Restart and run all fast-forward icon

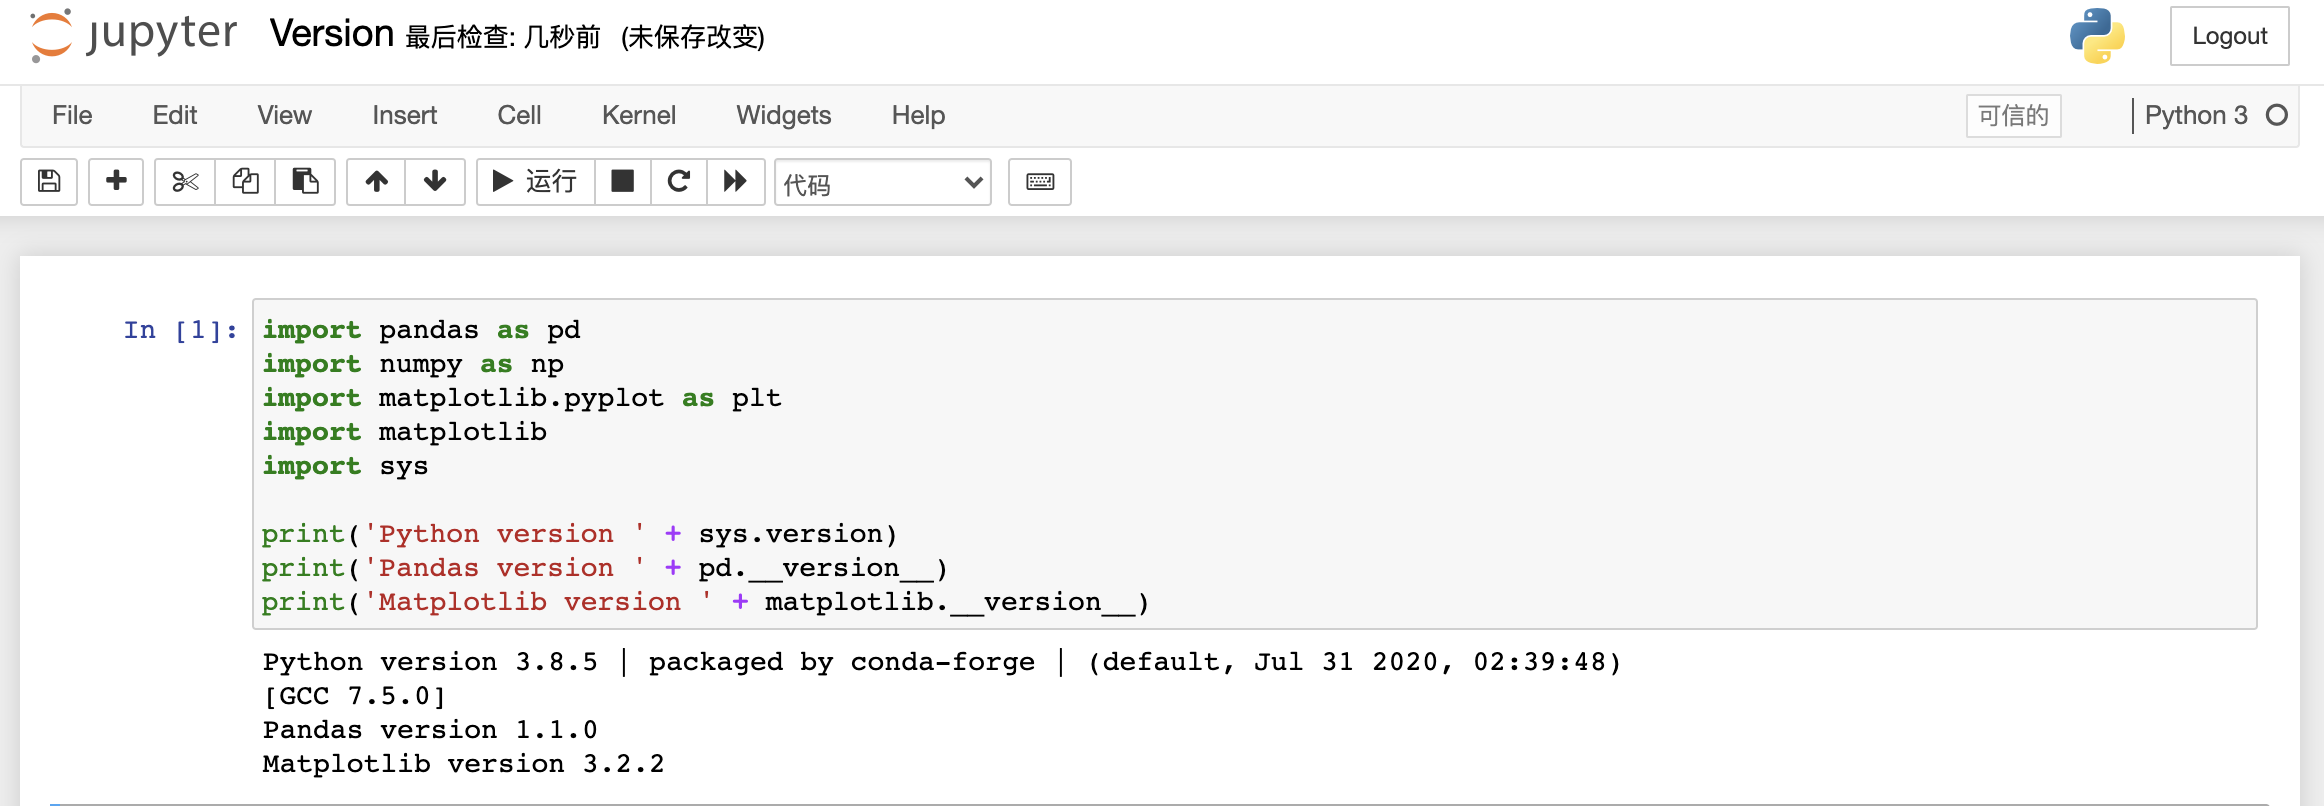[x=735, y=182]
